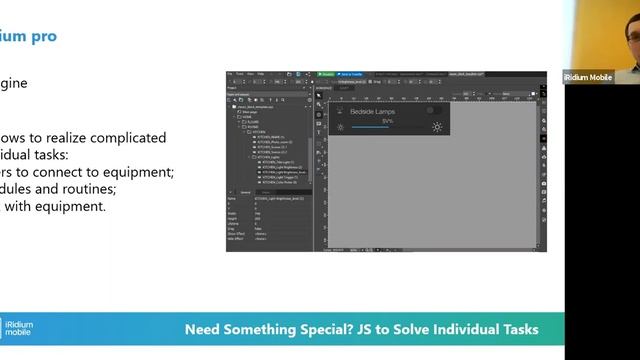Click the iRidium mobile logo in footer
Viewport: 640px width, 360px height.
pos(17,328)
